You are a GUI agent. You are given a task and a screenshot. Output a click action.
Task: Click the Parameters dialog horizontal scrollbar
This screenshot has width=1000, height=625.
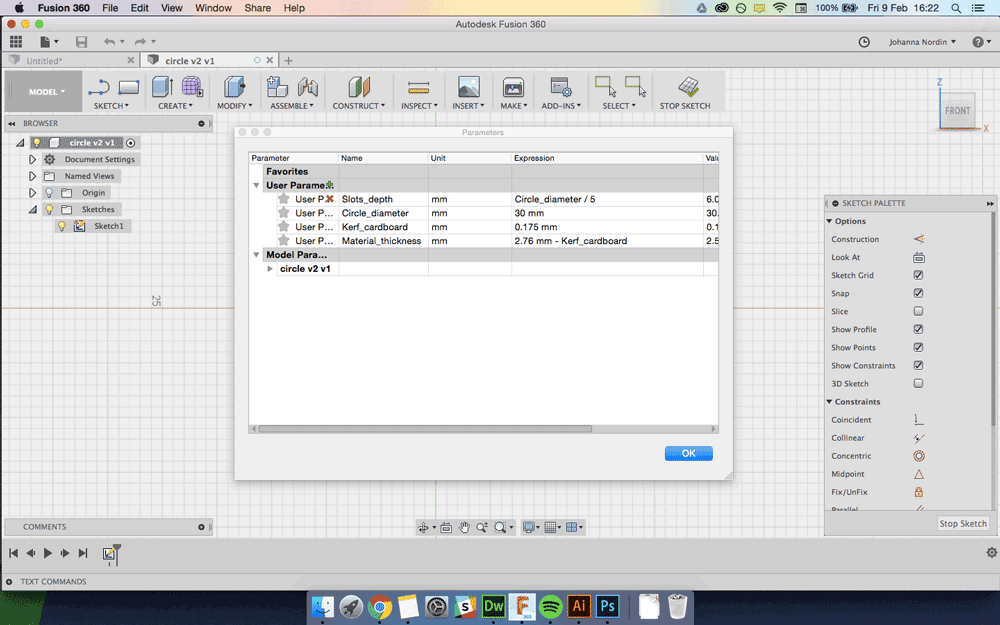click(x=424, y=429)
